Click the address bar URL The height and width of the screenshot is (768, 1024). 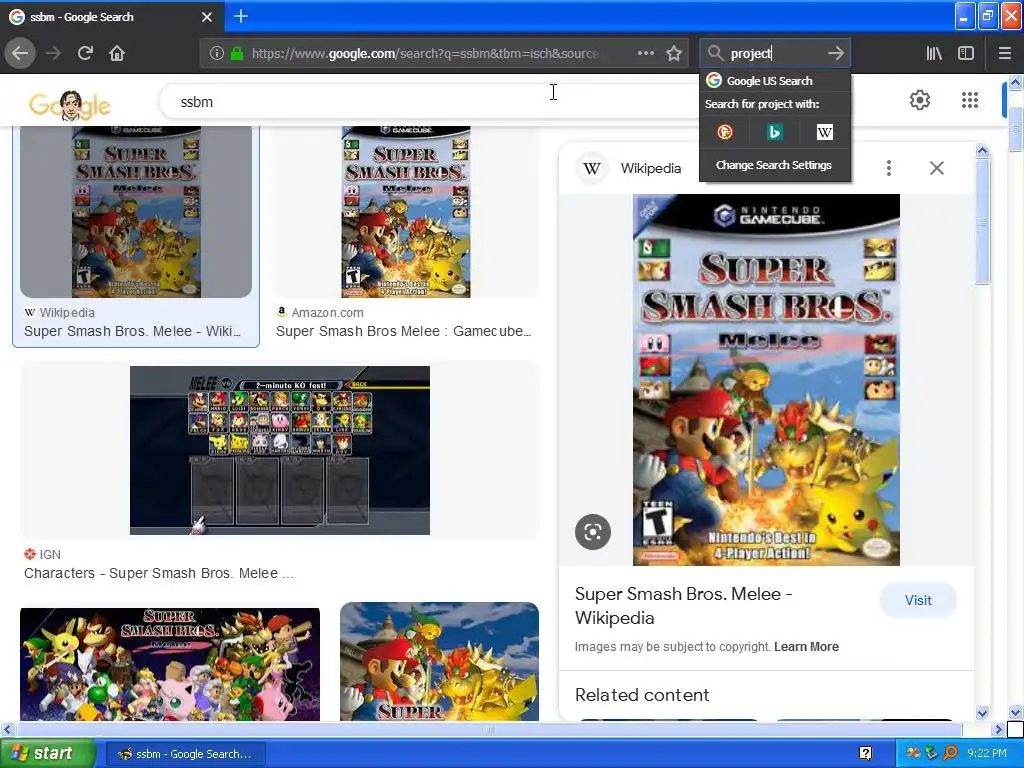pos(425,54)
